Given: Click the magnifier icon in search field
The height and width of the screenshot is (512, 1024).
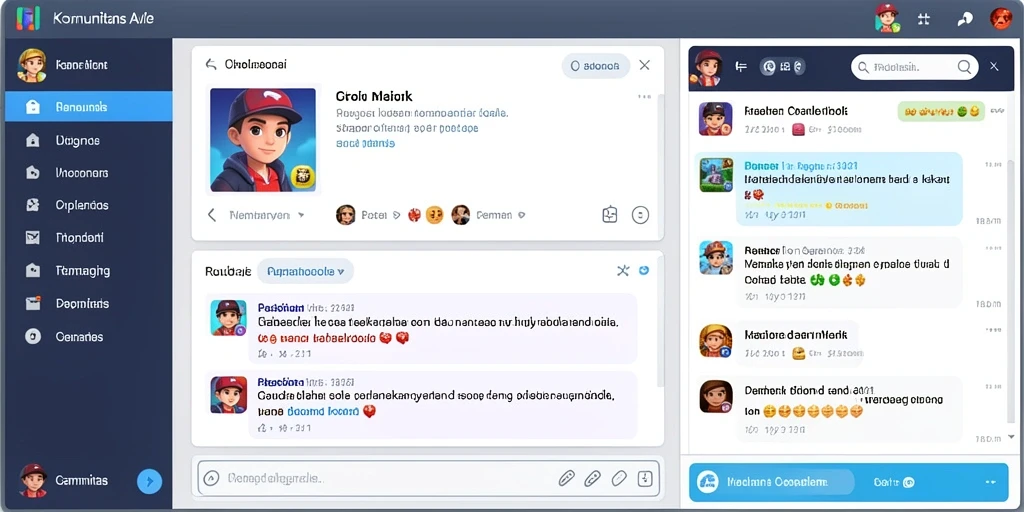Looking at the screenshot, I should [x=963, y=67].
